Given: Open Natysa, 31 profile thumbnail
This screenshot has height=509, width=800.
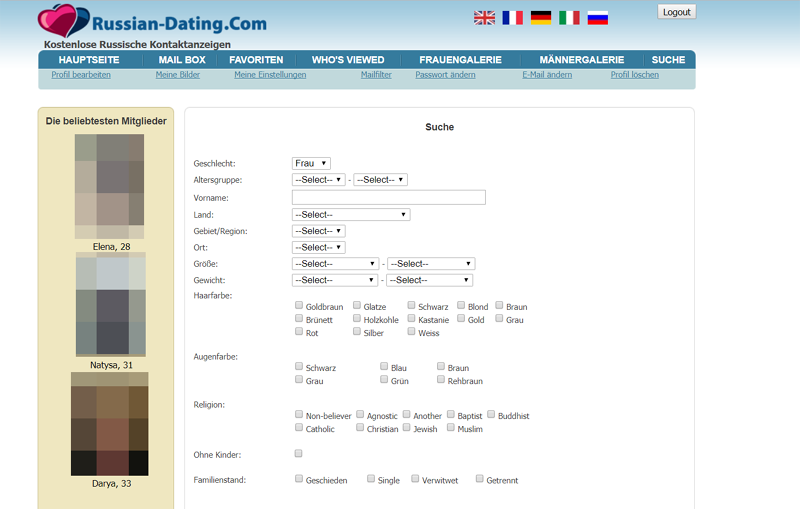Looking at the screenshot, I should pos(111,304).
